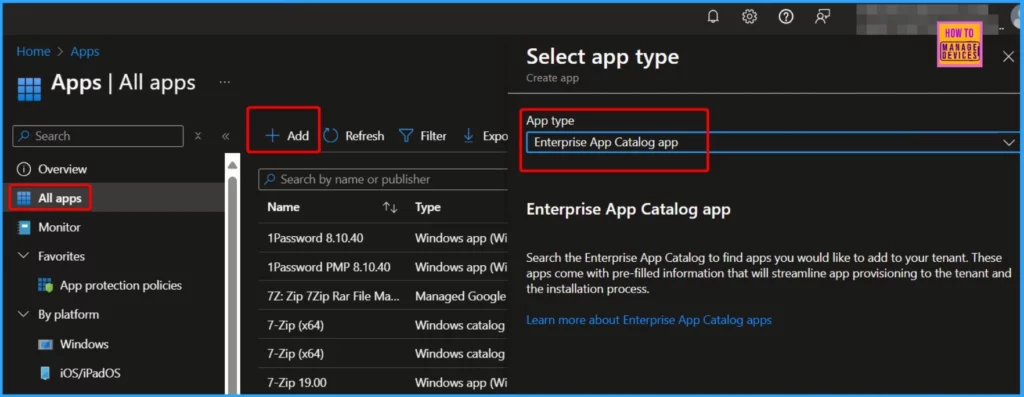Click the Managed Google type cell
Image resolution: width=1024 pixels, height=397 pixels.
[460, 296]
